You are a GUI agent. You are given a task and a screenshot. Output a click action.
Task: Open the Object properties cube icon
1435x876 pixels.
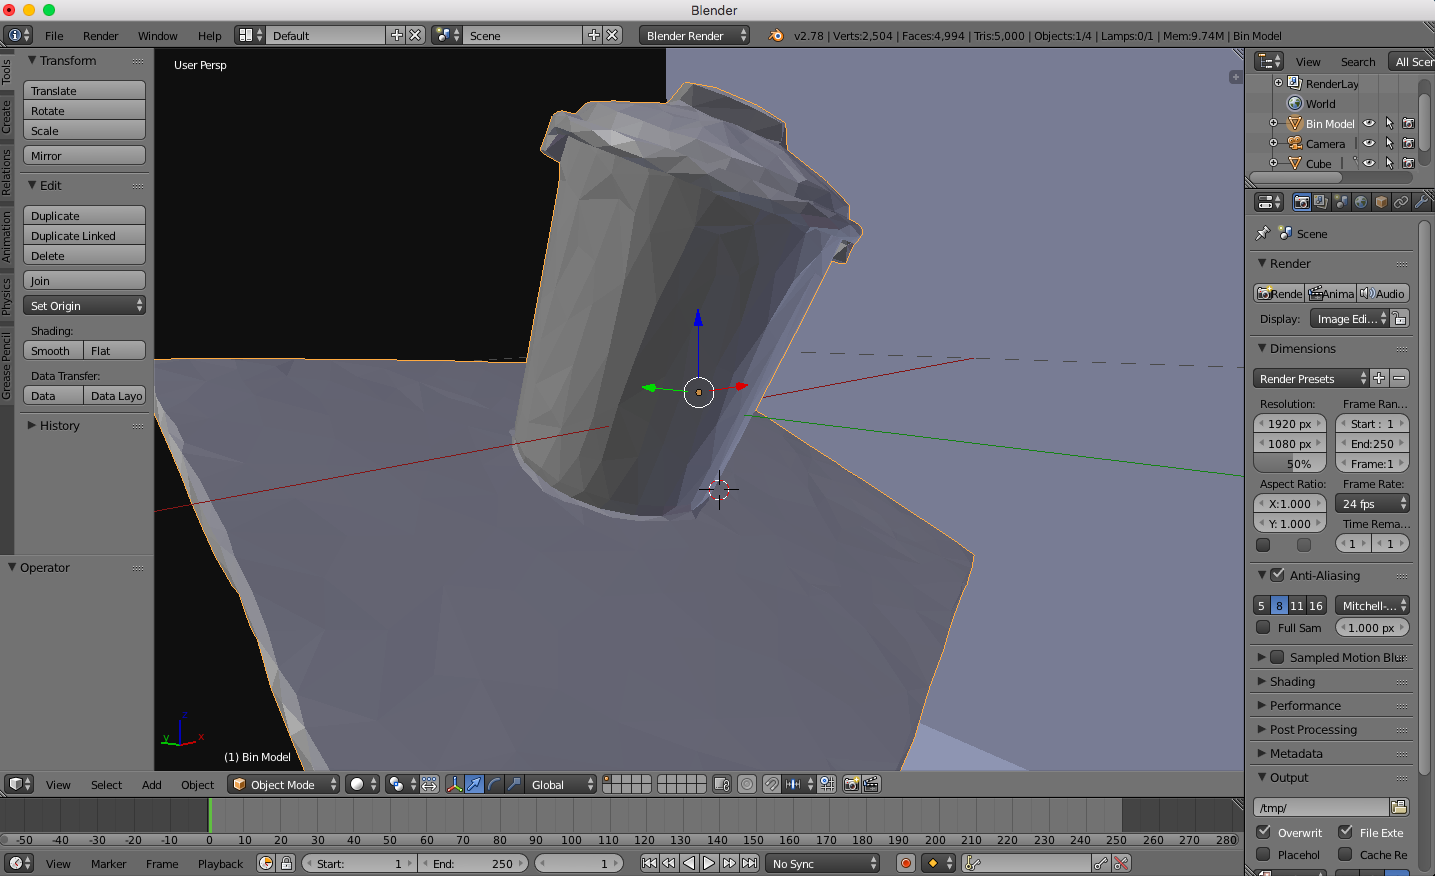tap(1381, 202)
